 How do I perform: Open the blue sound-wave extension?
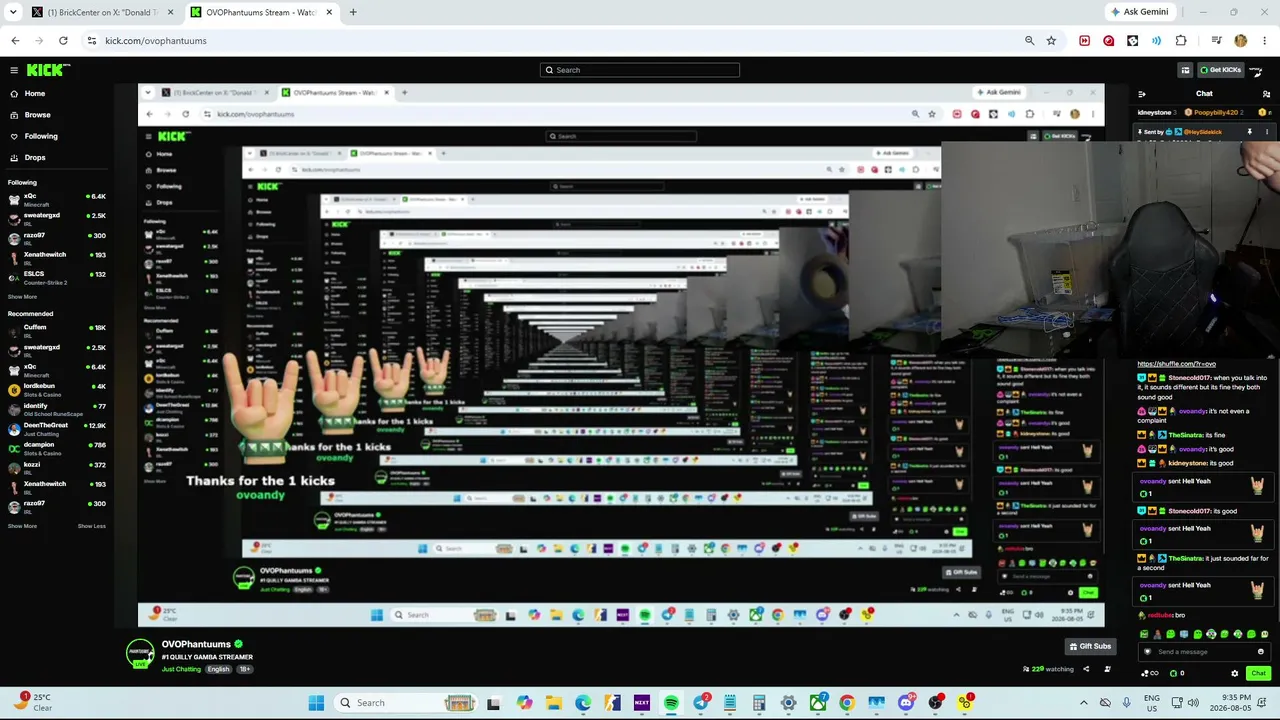tap(1156, 41)
